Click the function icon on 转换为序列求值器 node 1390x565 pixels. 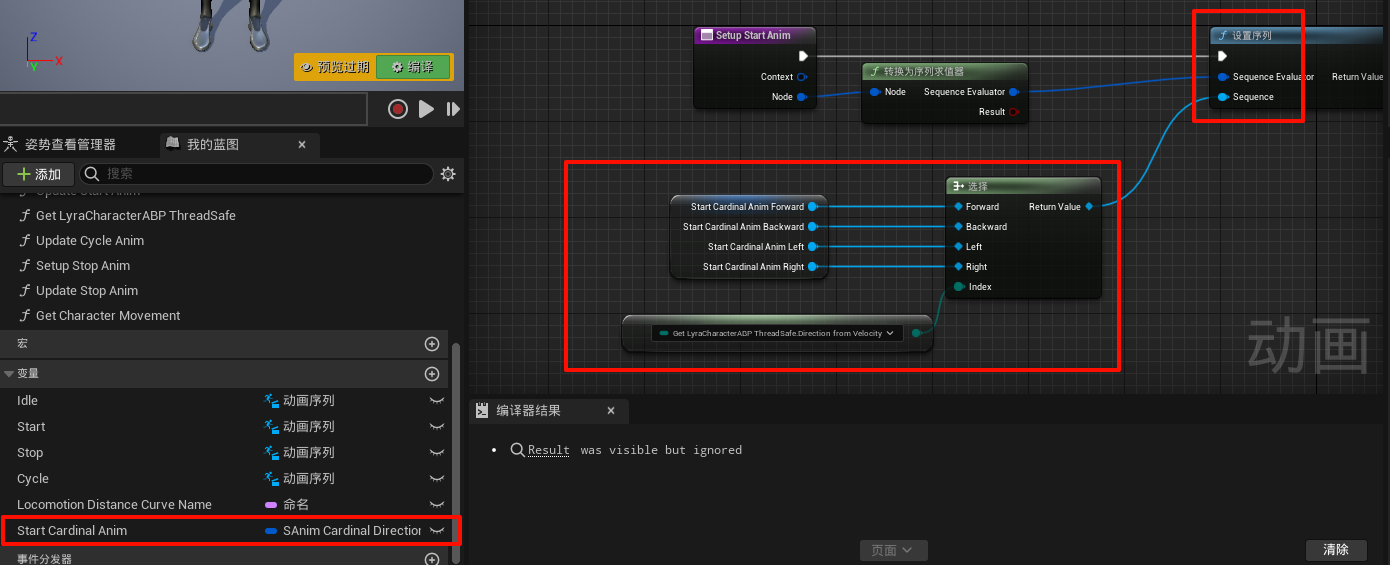point(875,71)
